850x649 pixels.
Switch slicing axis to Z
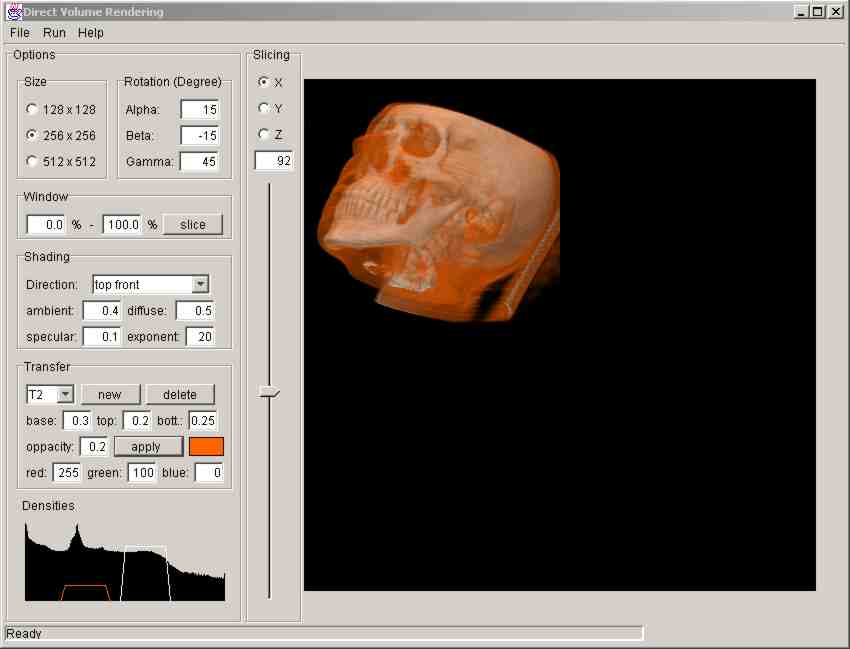pyautogui.click(x=264, y=134)
